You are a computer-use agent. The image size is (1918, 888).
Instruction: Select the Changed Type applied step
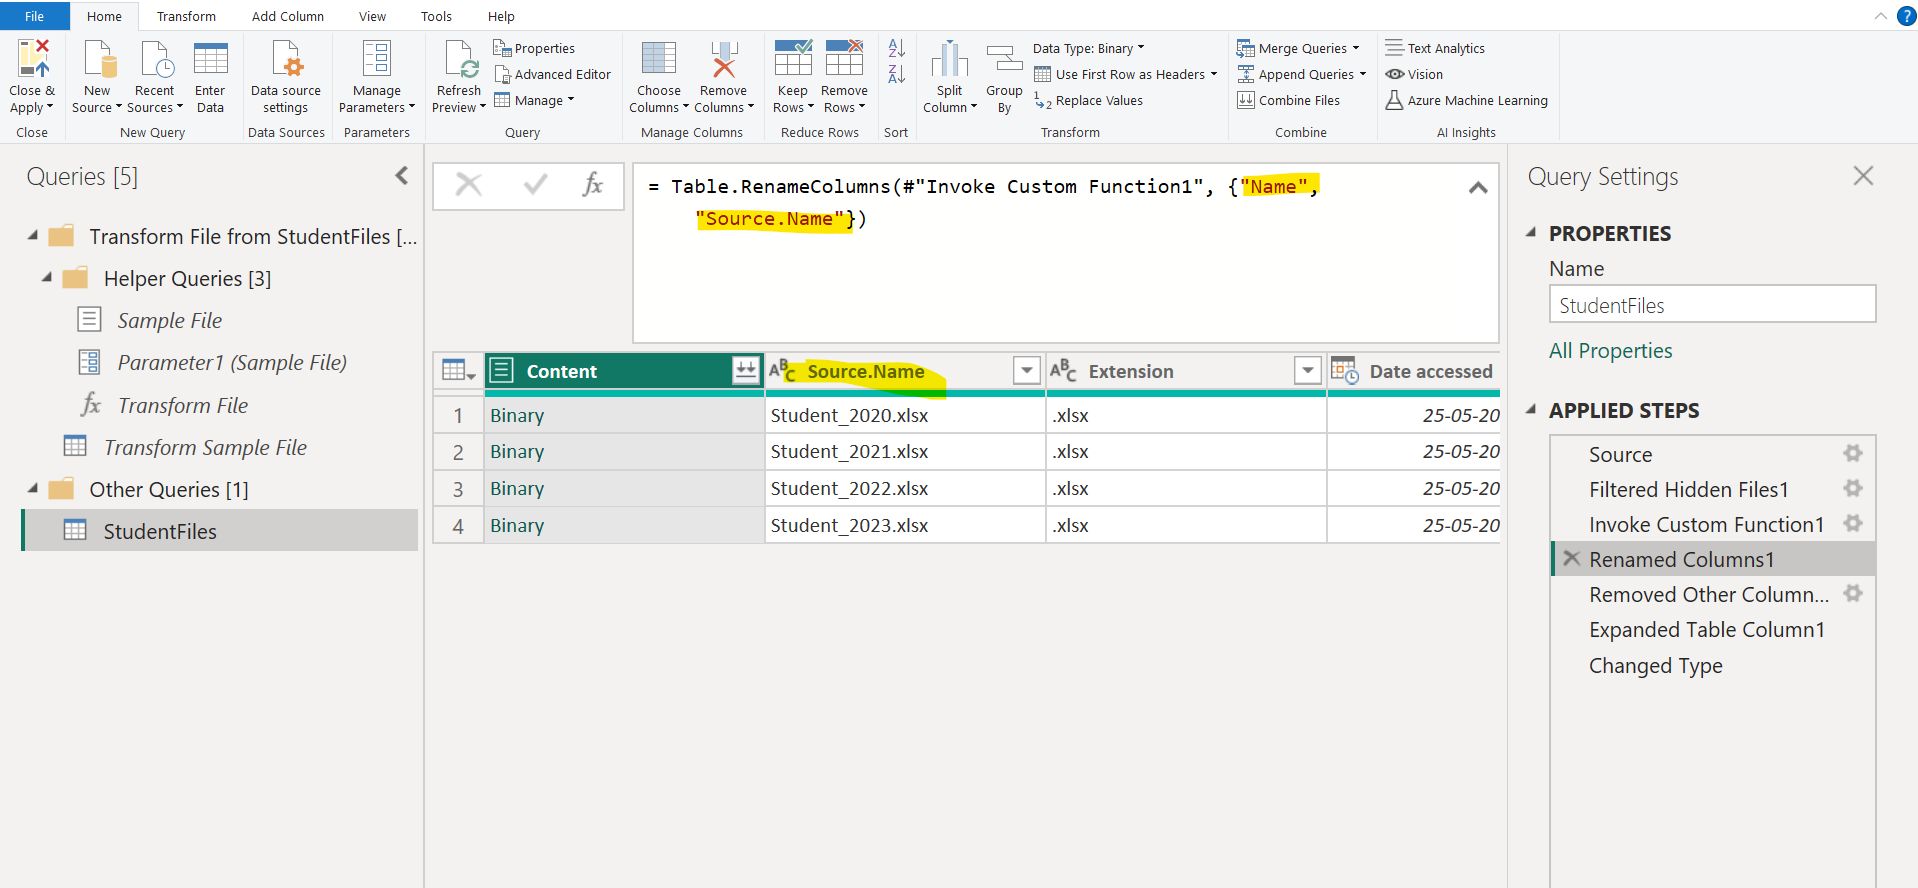[x=1655, y=666]
